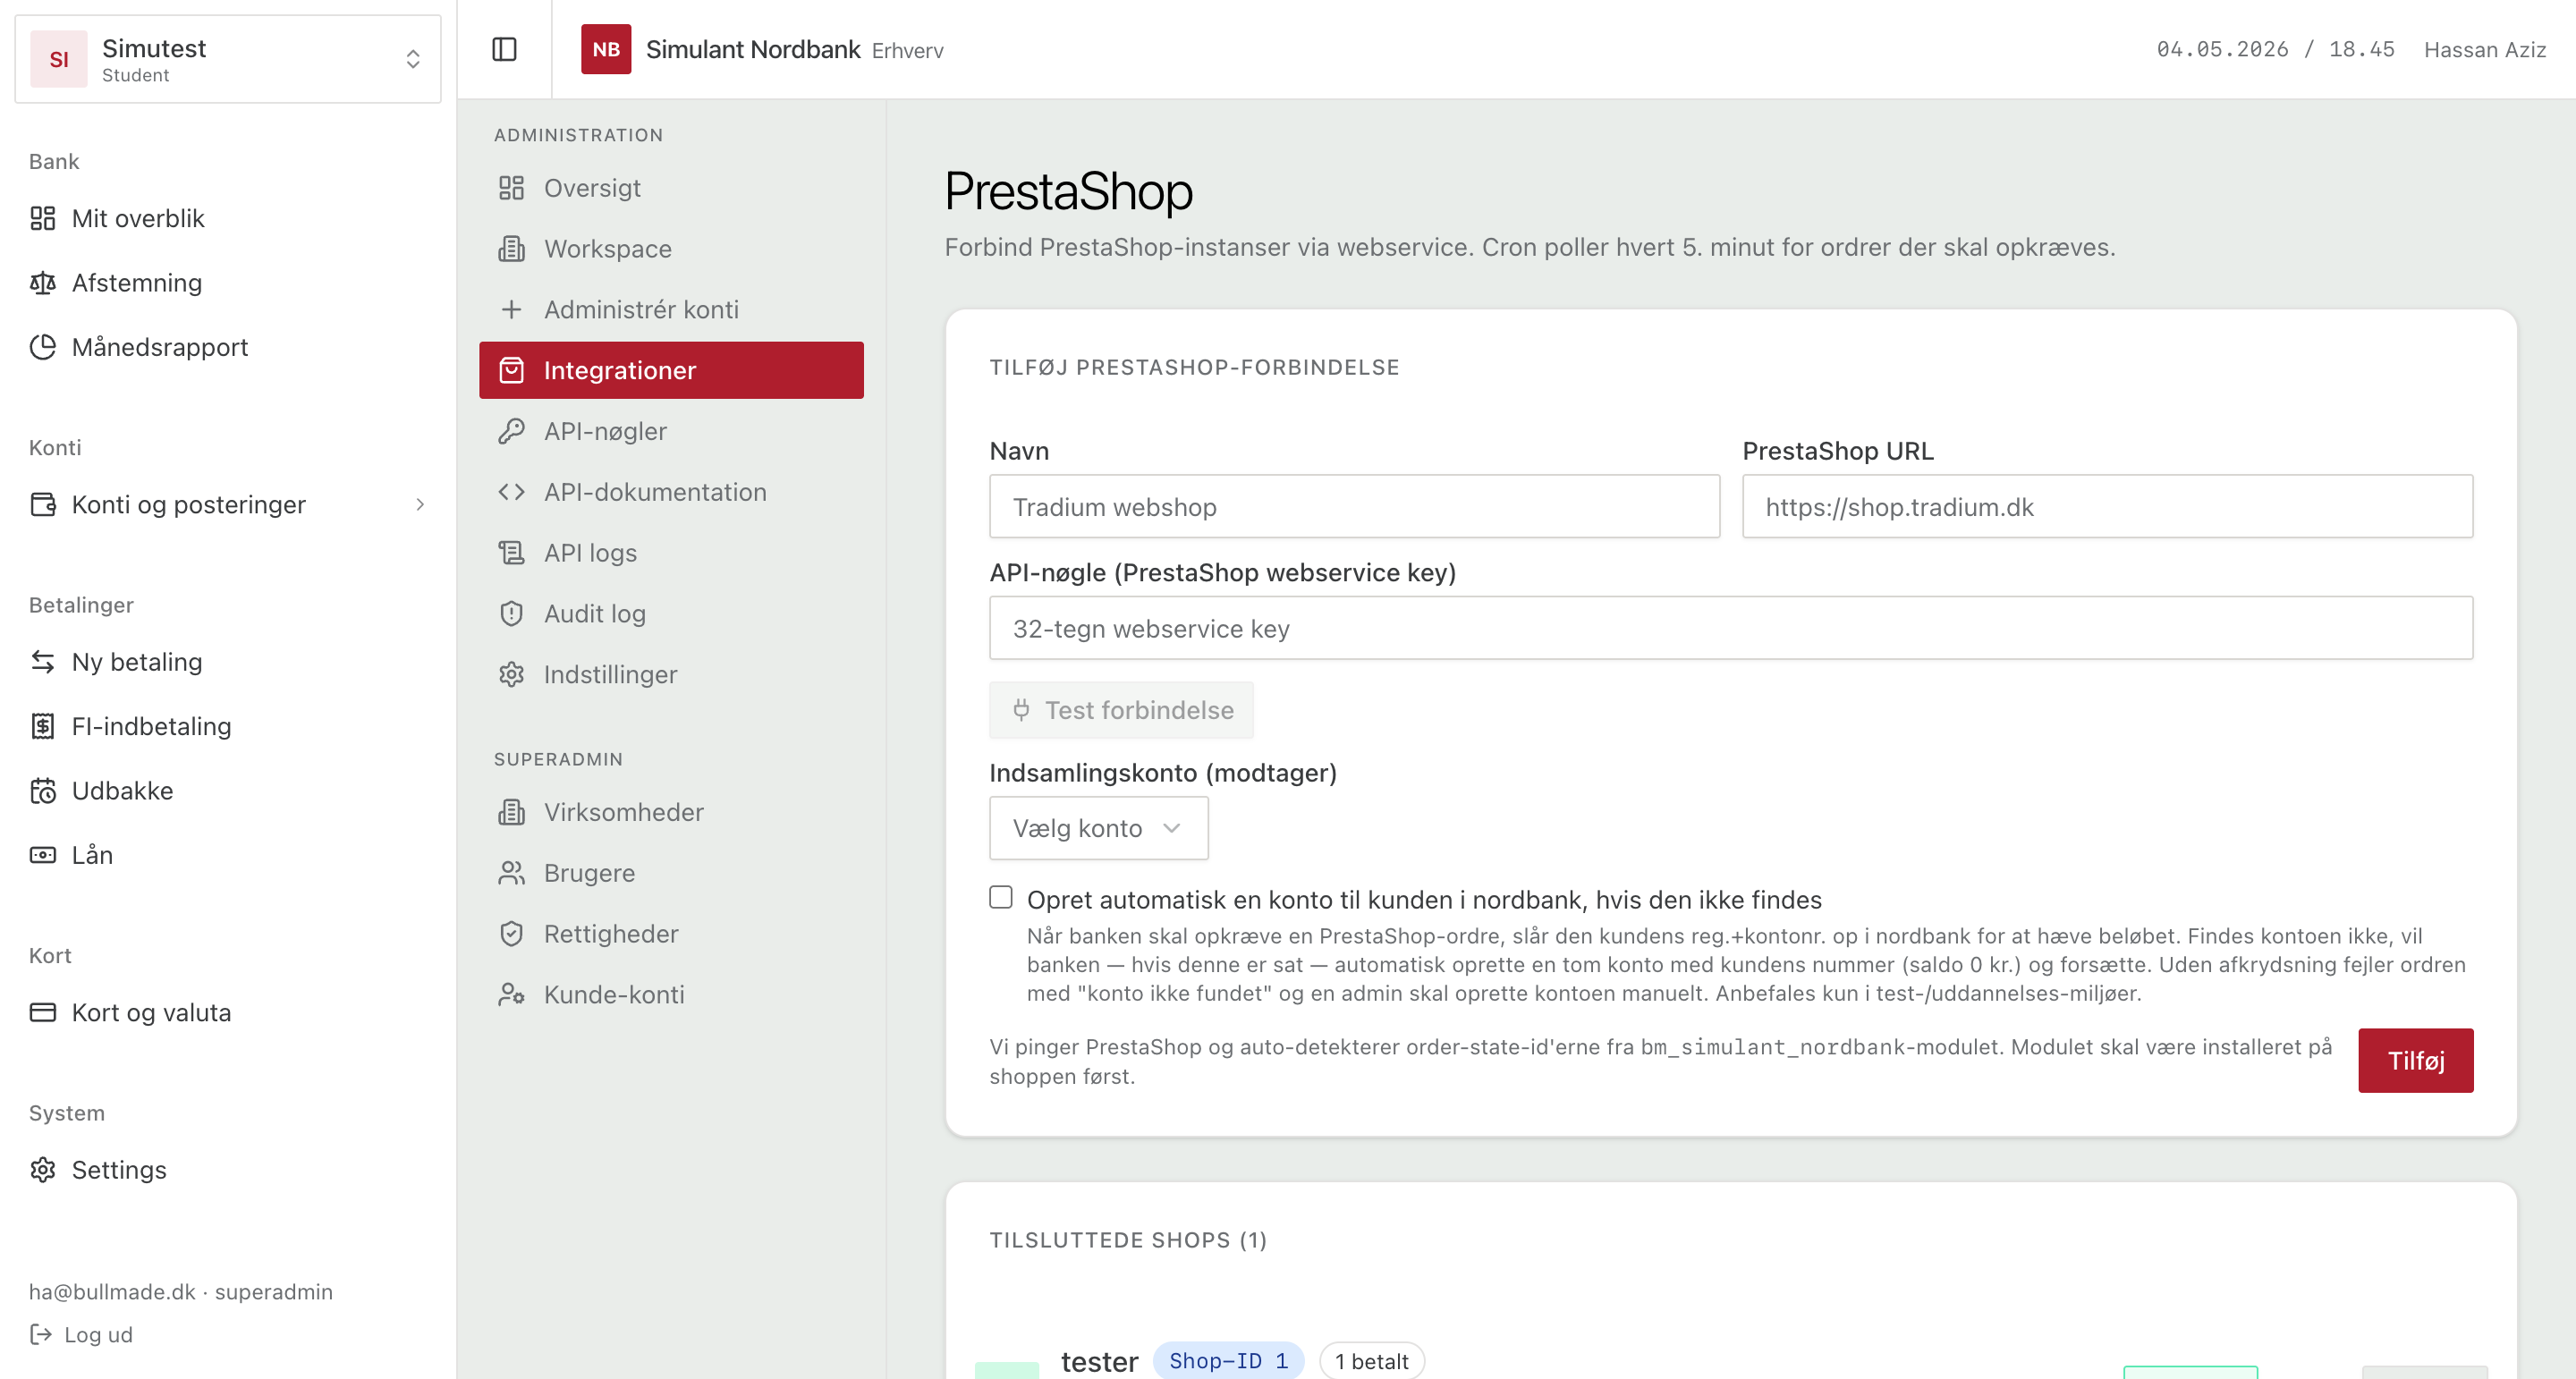Click the Ny betaling transfer arrows icon
2576x1379 pixels.
[42, 662]
